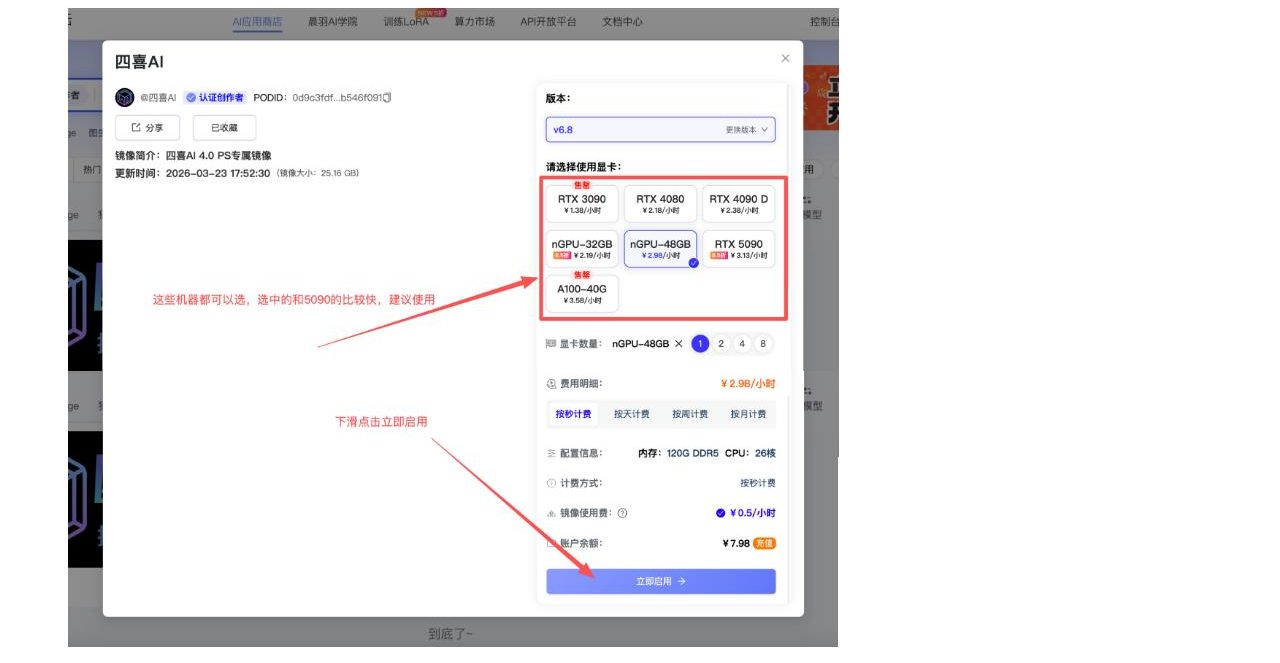The width and height of the screenshot is (1280, 663).
Task: Copy the PODID using the copy icon
Action: (387, 98)
